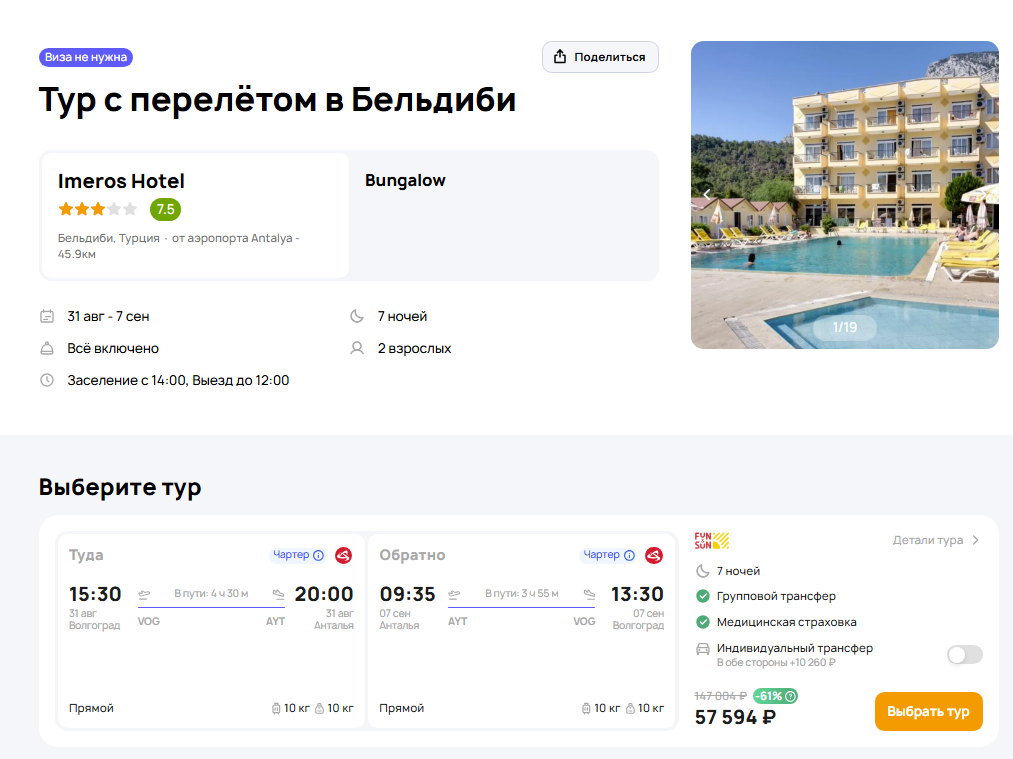Click the Чартер info badge on Обратно flight
The height and width of the screenshot is (759, 1013).
609,555
